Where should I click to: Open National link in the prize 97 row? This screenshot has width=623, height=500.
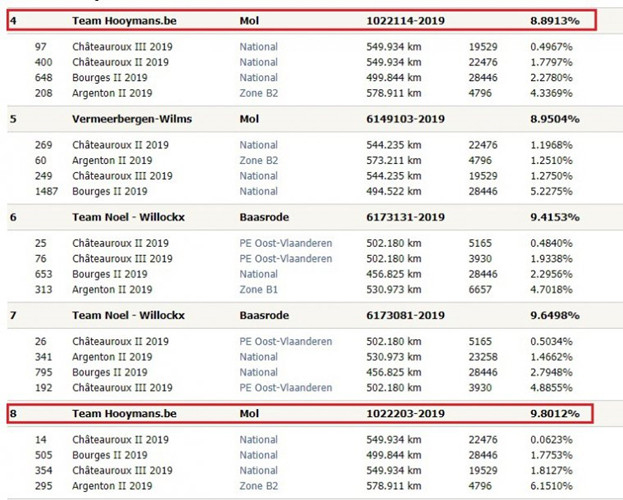click(258, 47)
